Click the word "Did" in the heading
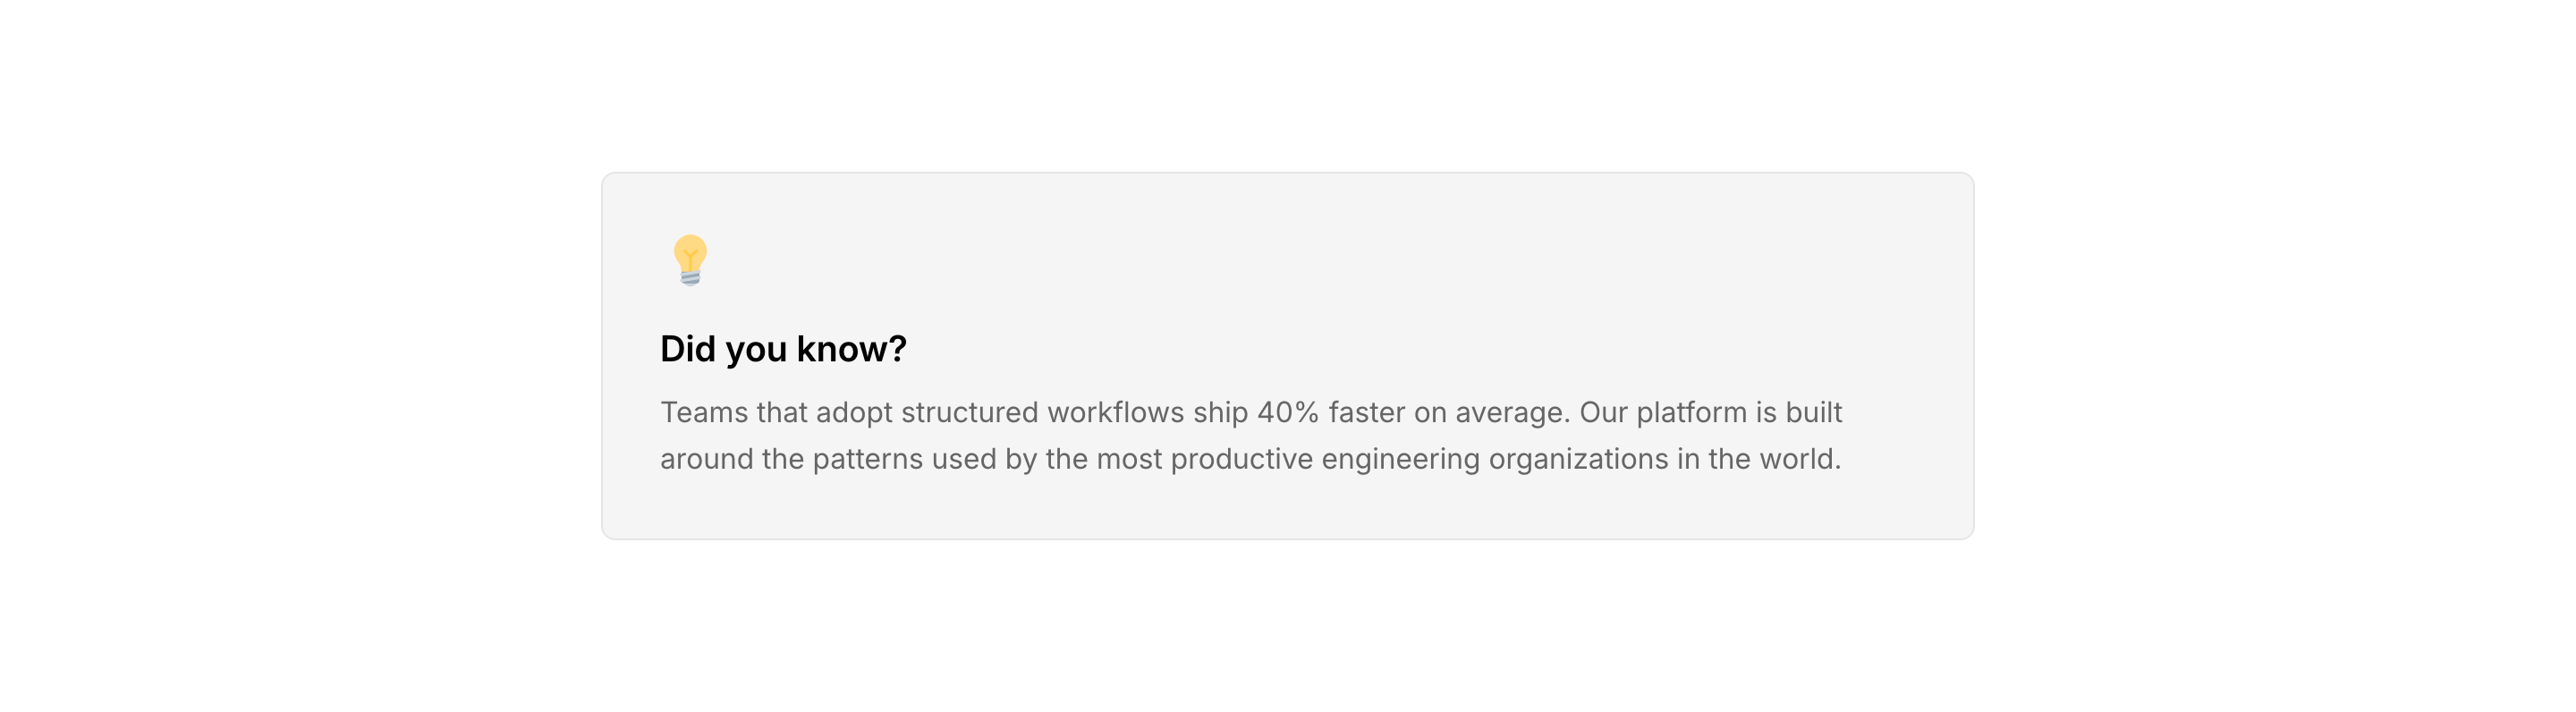This screenshot has width=2576, height=712. coord(688,349)
